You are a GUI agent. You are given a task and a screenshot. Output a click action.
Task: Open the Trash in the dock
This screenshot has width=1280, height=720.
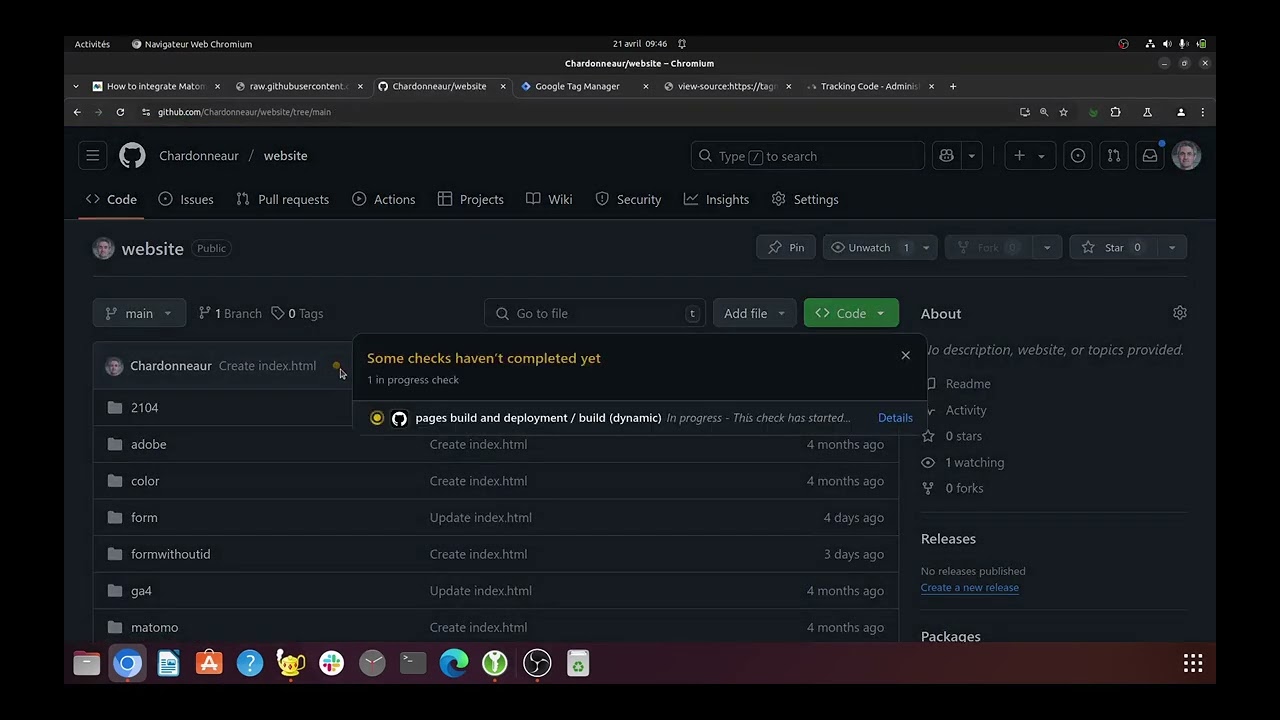[x=578, y=663]
